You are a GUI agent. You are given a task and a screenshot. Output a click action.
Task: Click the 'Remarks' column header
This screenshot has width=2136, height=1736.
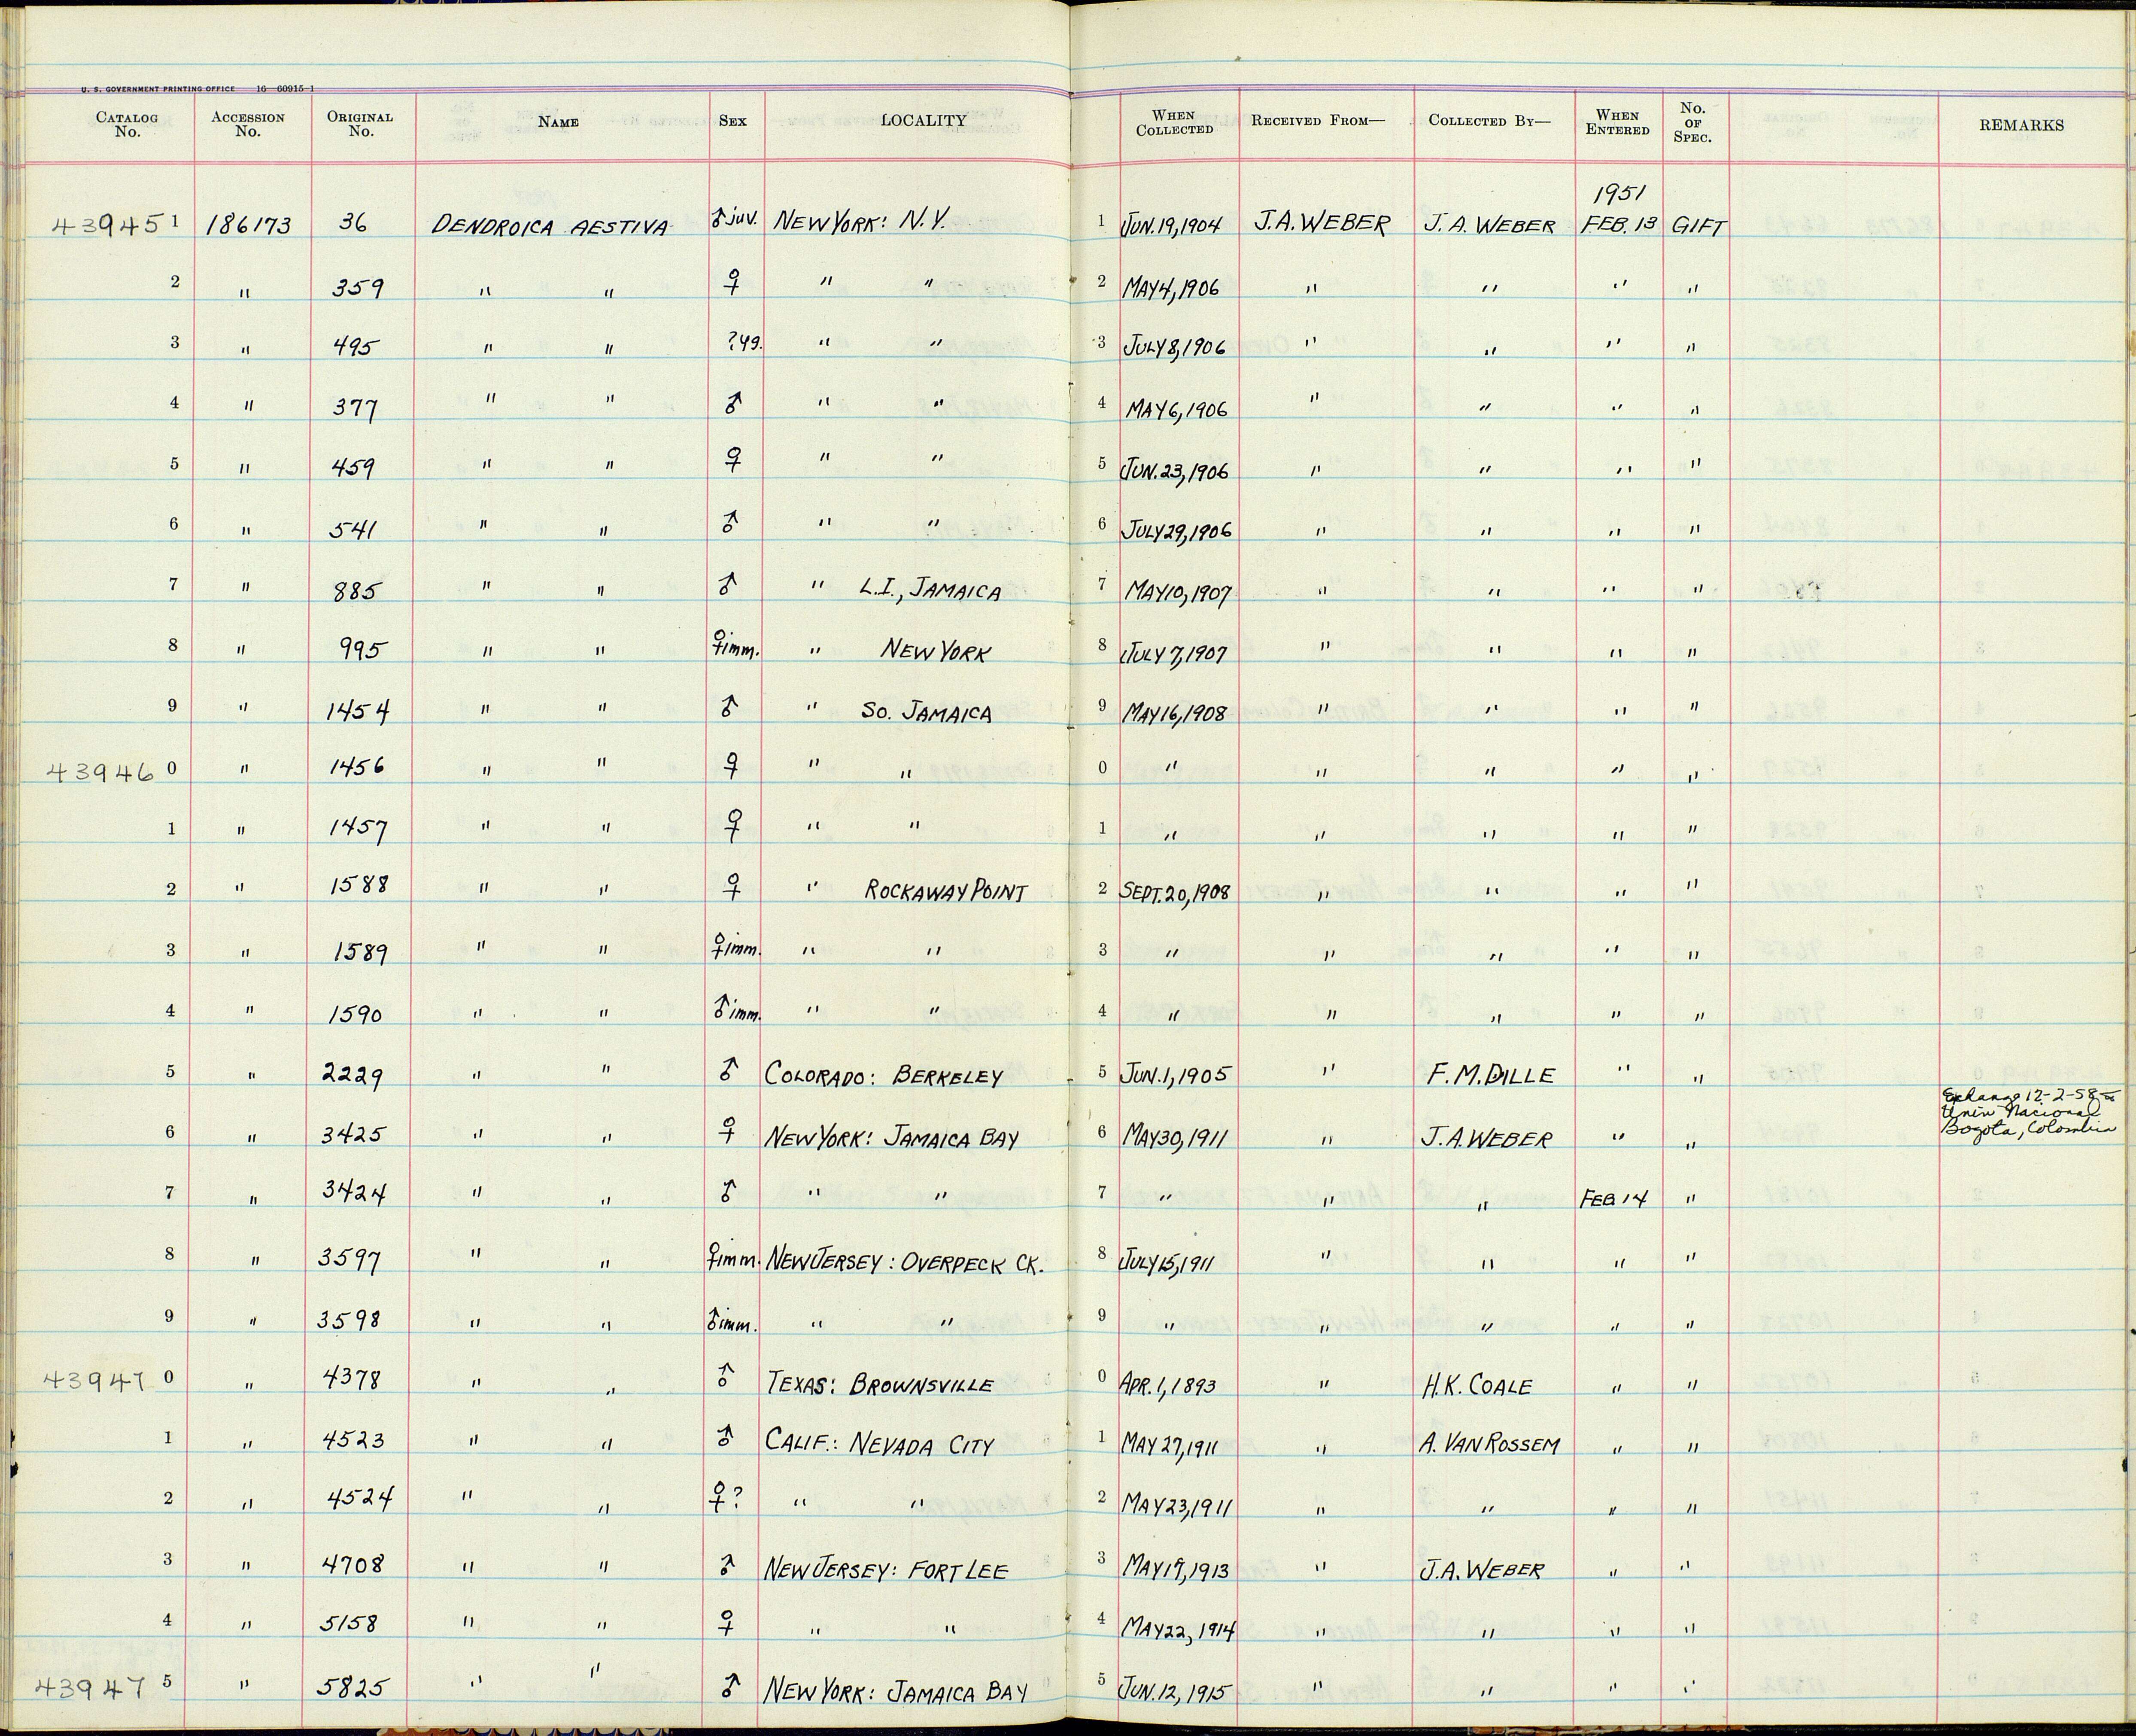coord(2021,125)
